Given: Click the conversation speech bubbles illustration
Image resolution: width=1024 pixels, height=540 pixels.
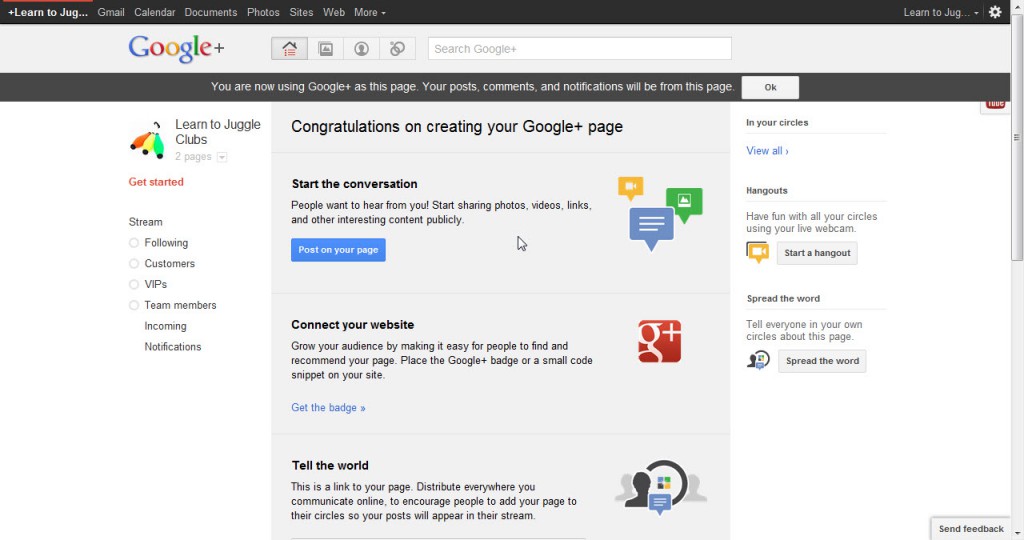Looking at the screenshot, I should pos(660,214).
